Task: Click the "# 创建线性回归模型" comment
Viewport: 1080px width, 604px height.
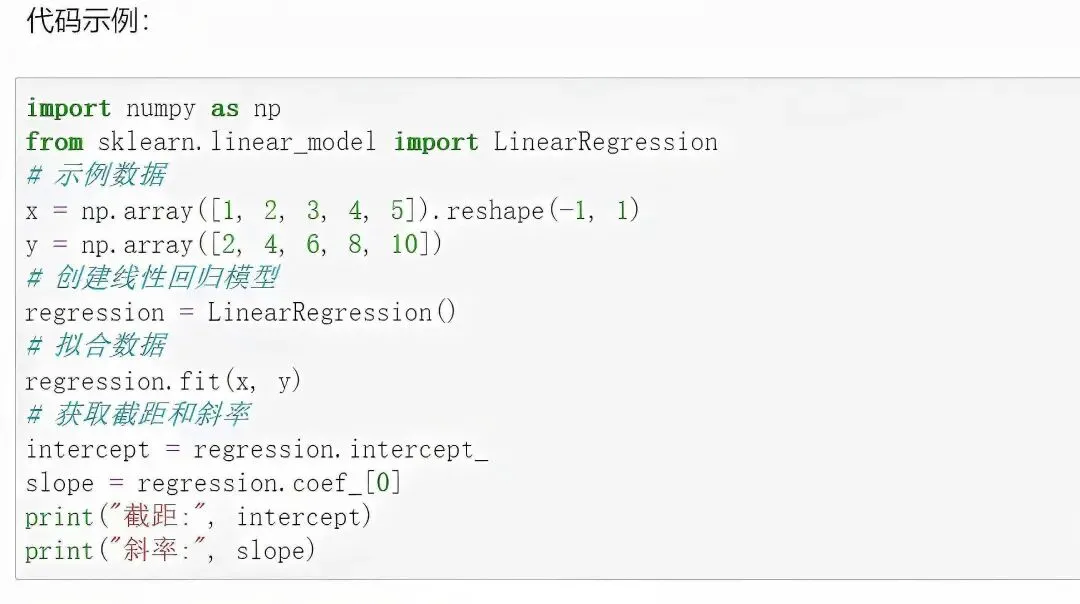Action: coord(152,278)
